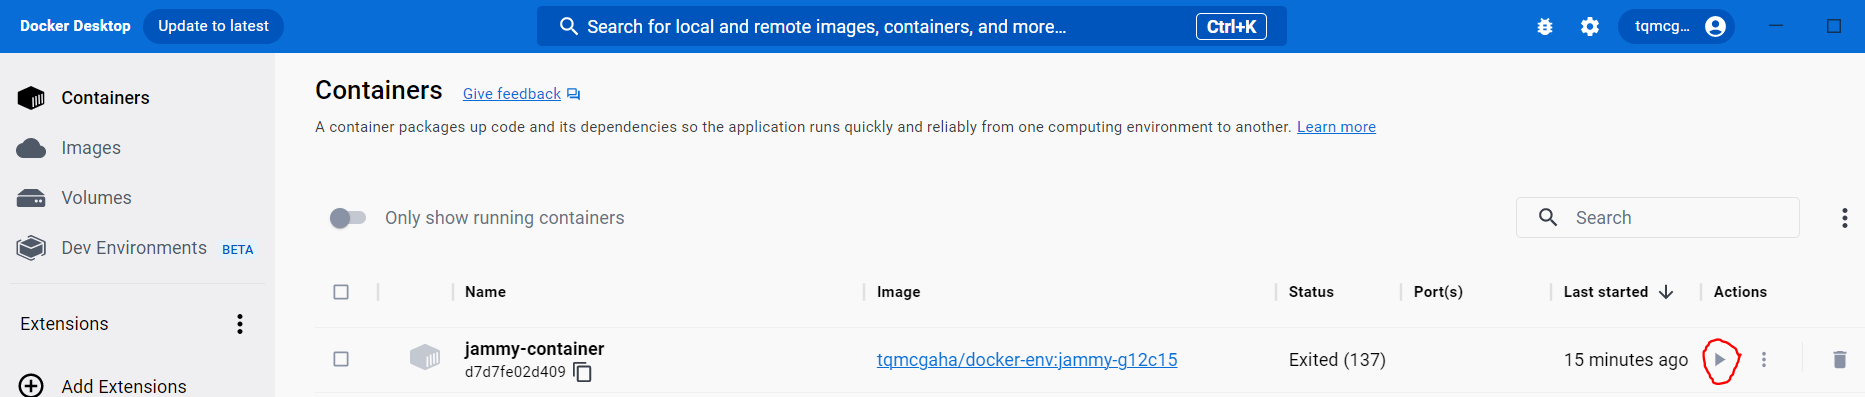
Task: Open the Learn more link
Action: pos(1336,127)
